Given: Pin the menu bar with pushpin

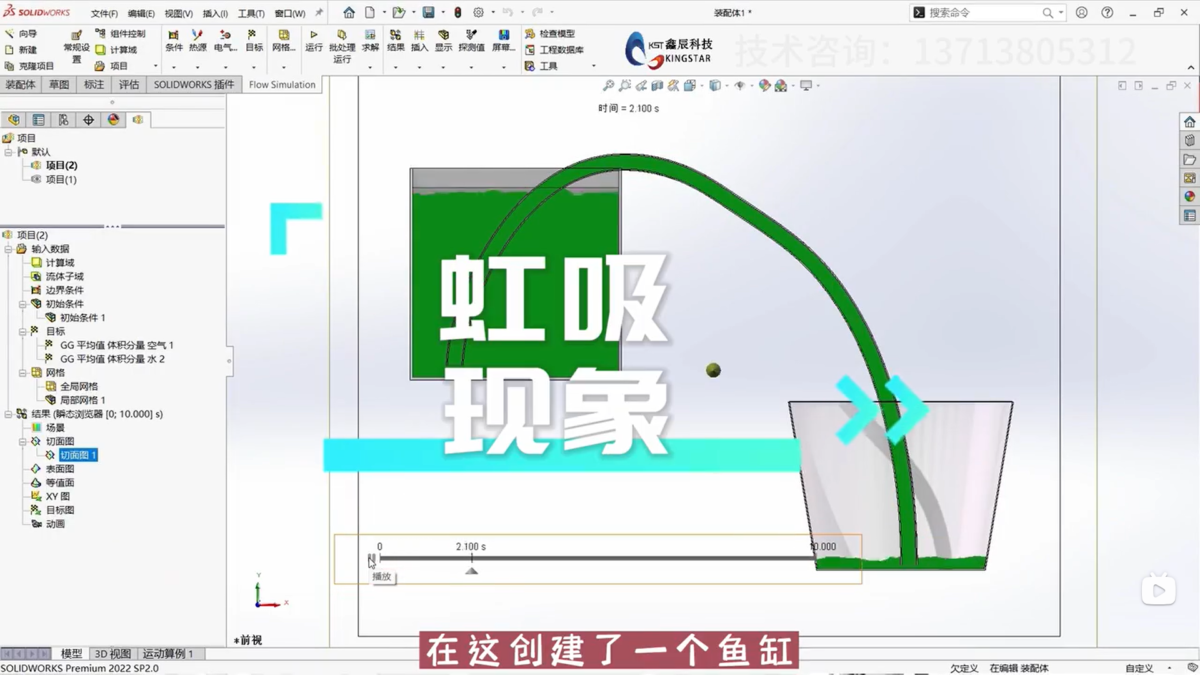Looking at the screenshot, I should tap(319, 13).
